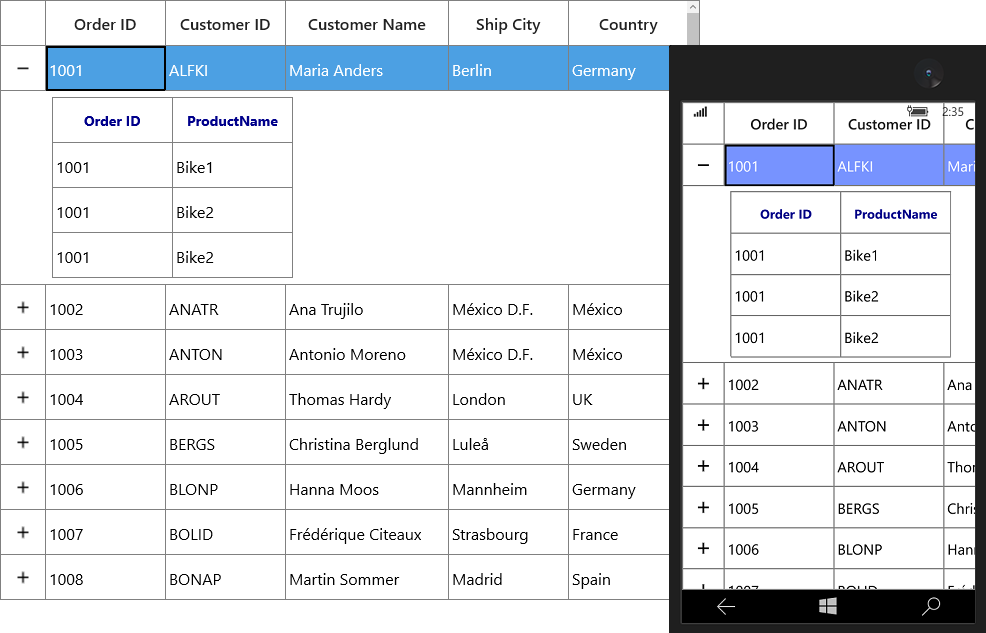Image resolution: width=986 pixels, height=633 pixels.
Task: Expand order 1003 row on phone
Action: point(703,425)
